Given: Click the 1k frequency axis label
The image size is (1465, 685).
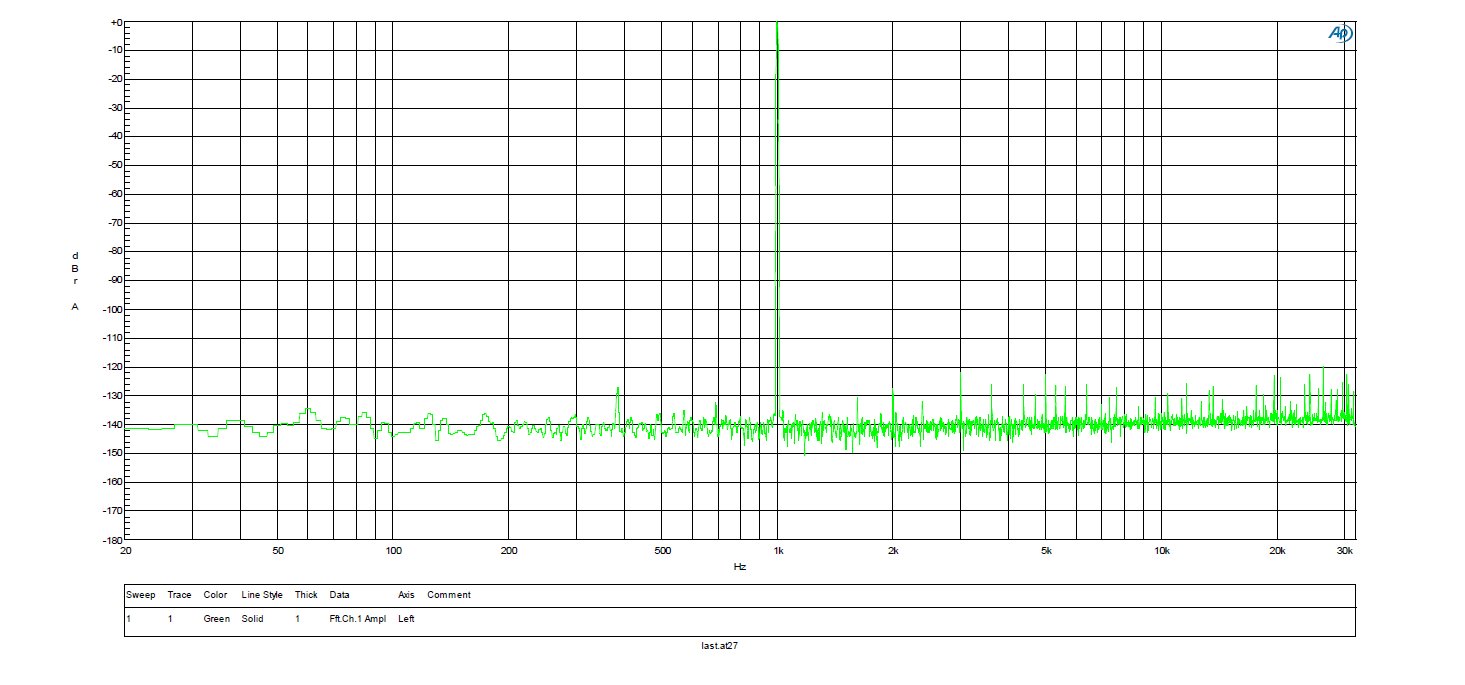Looking at the screenshot, I should coord(778,551).
